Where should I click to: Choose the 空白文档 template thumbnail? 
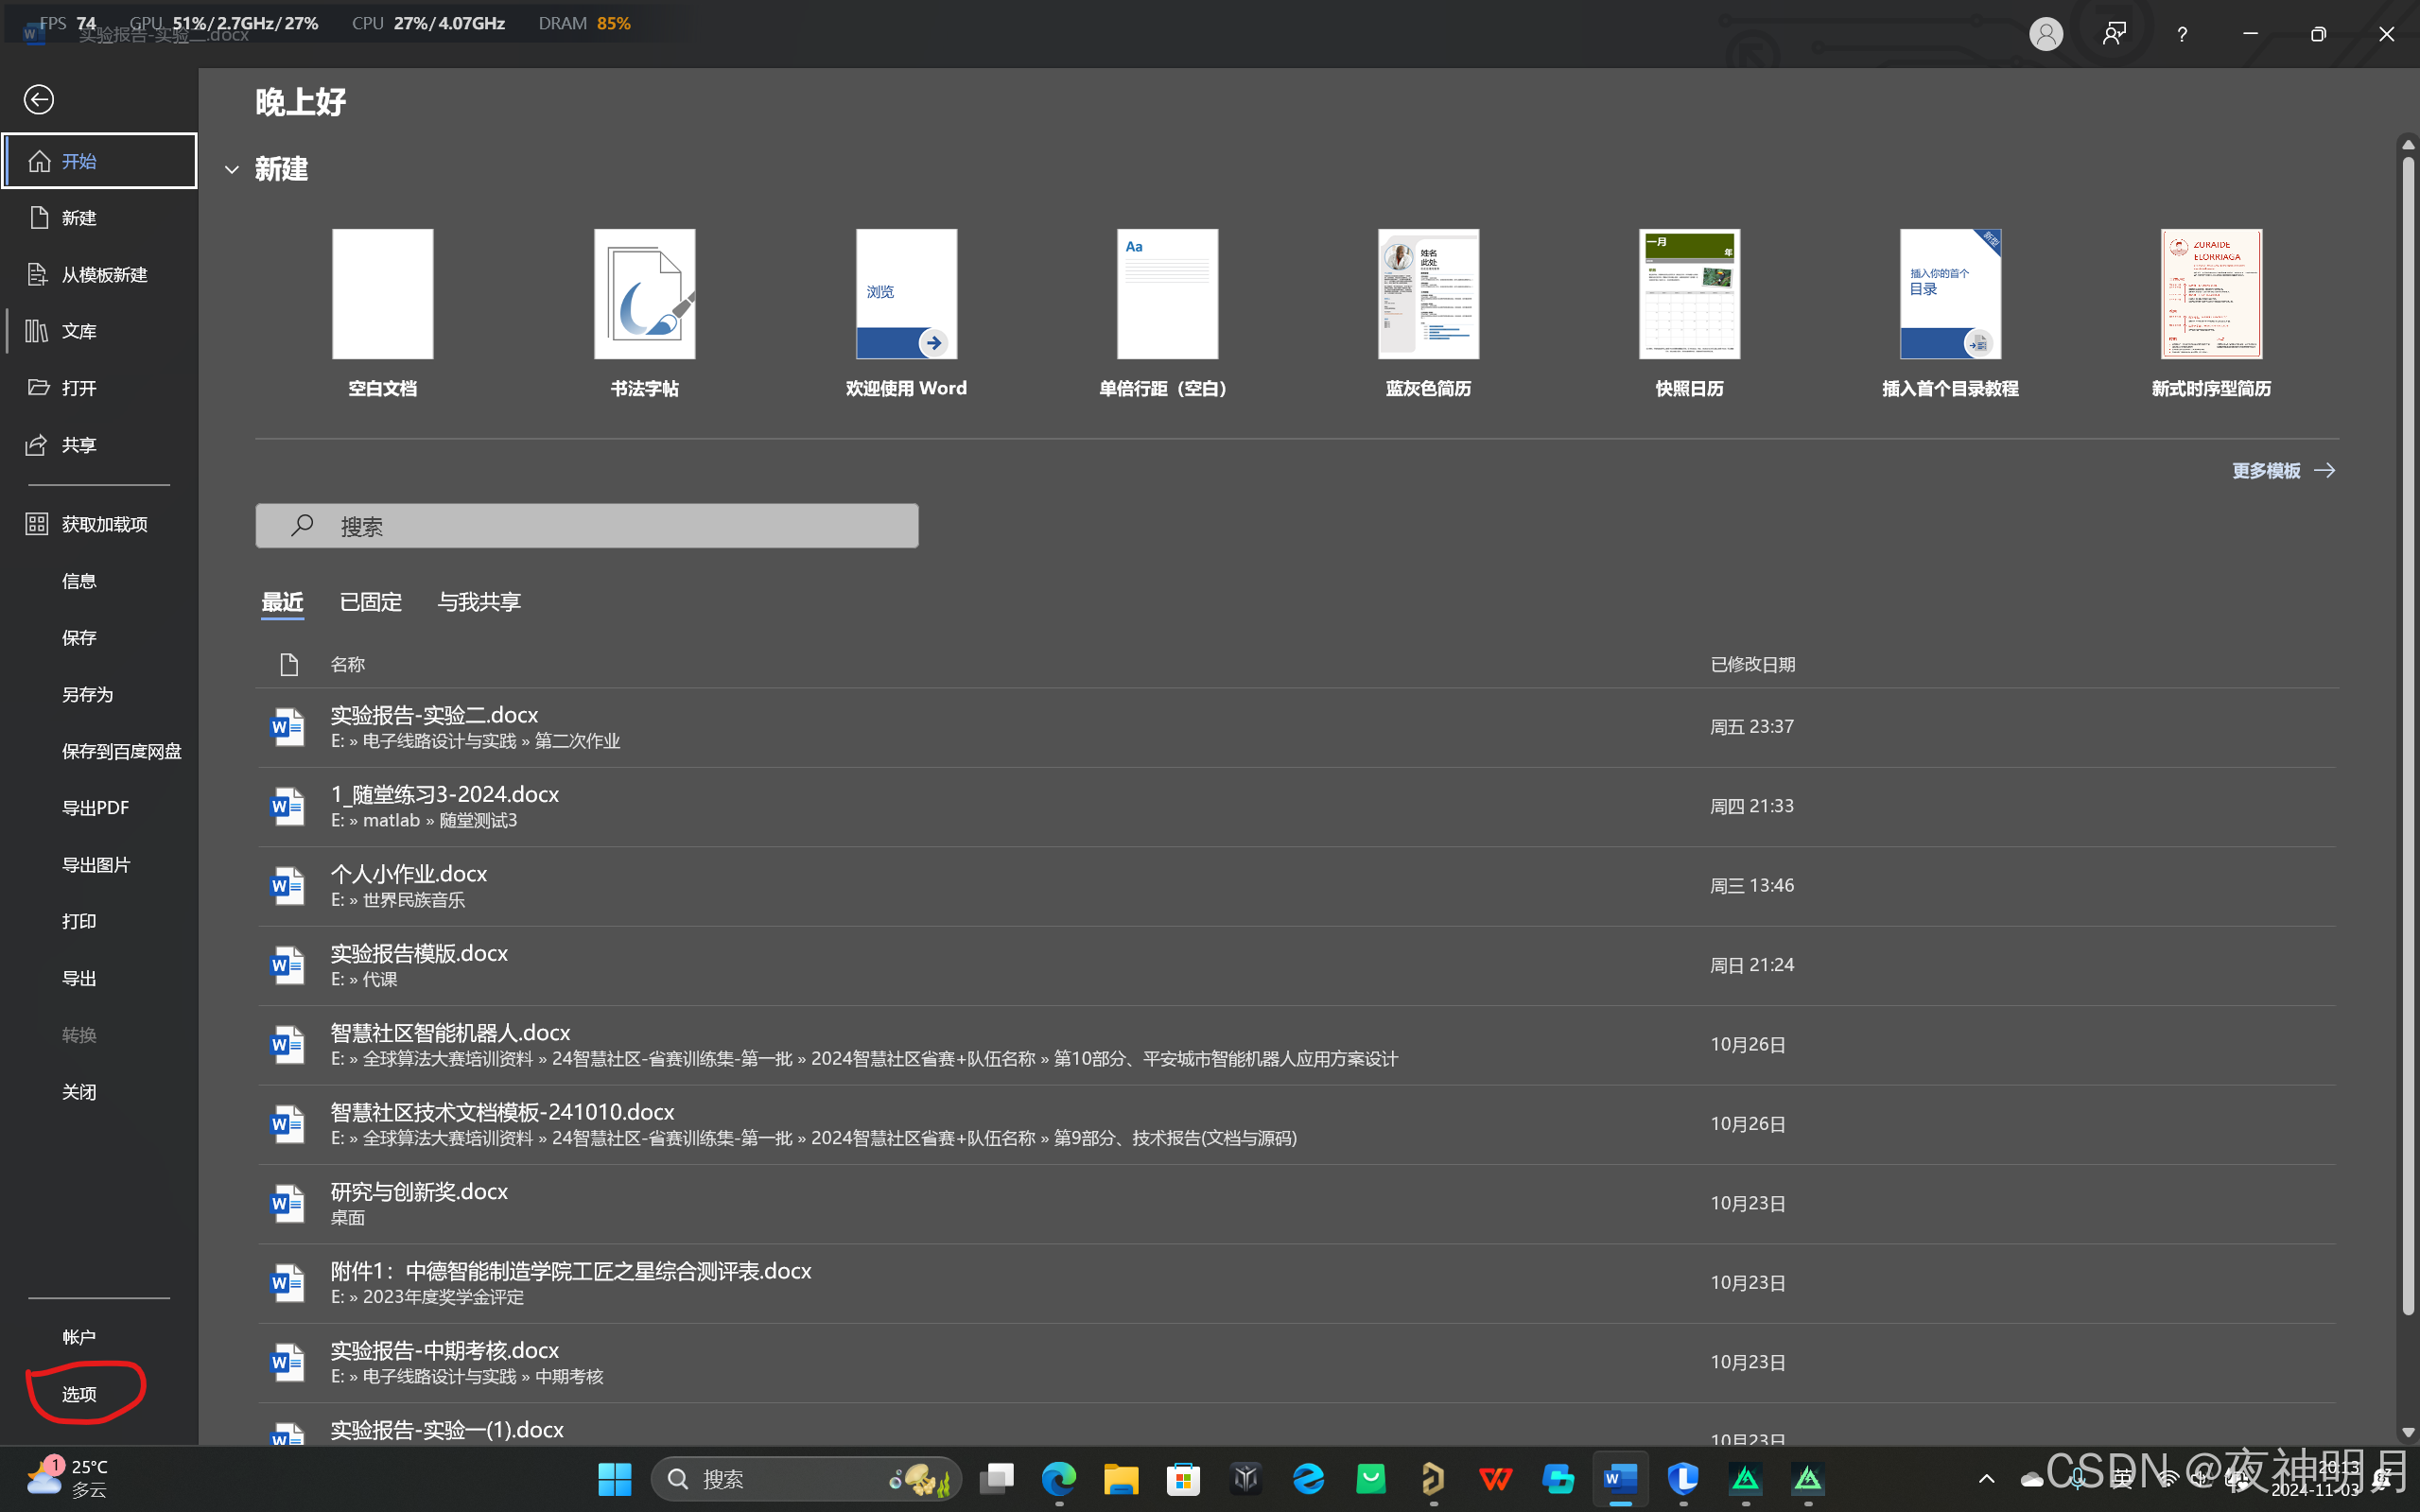[x=382, y=294]
